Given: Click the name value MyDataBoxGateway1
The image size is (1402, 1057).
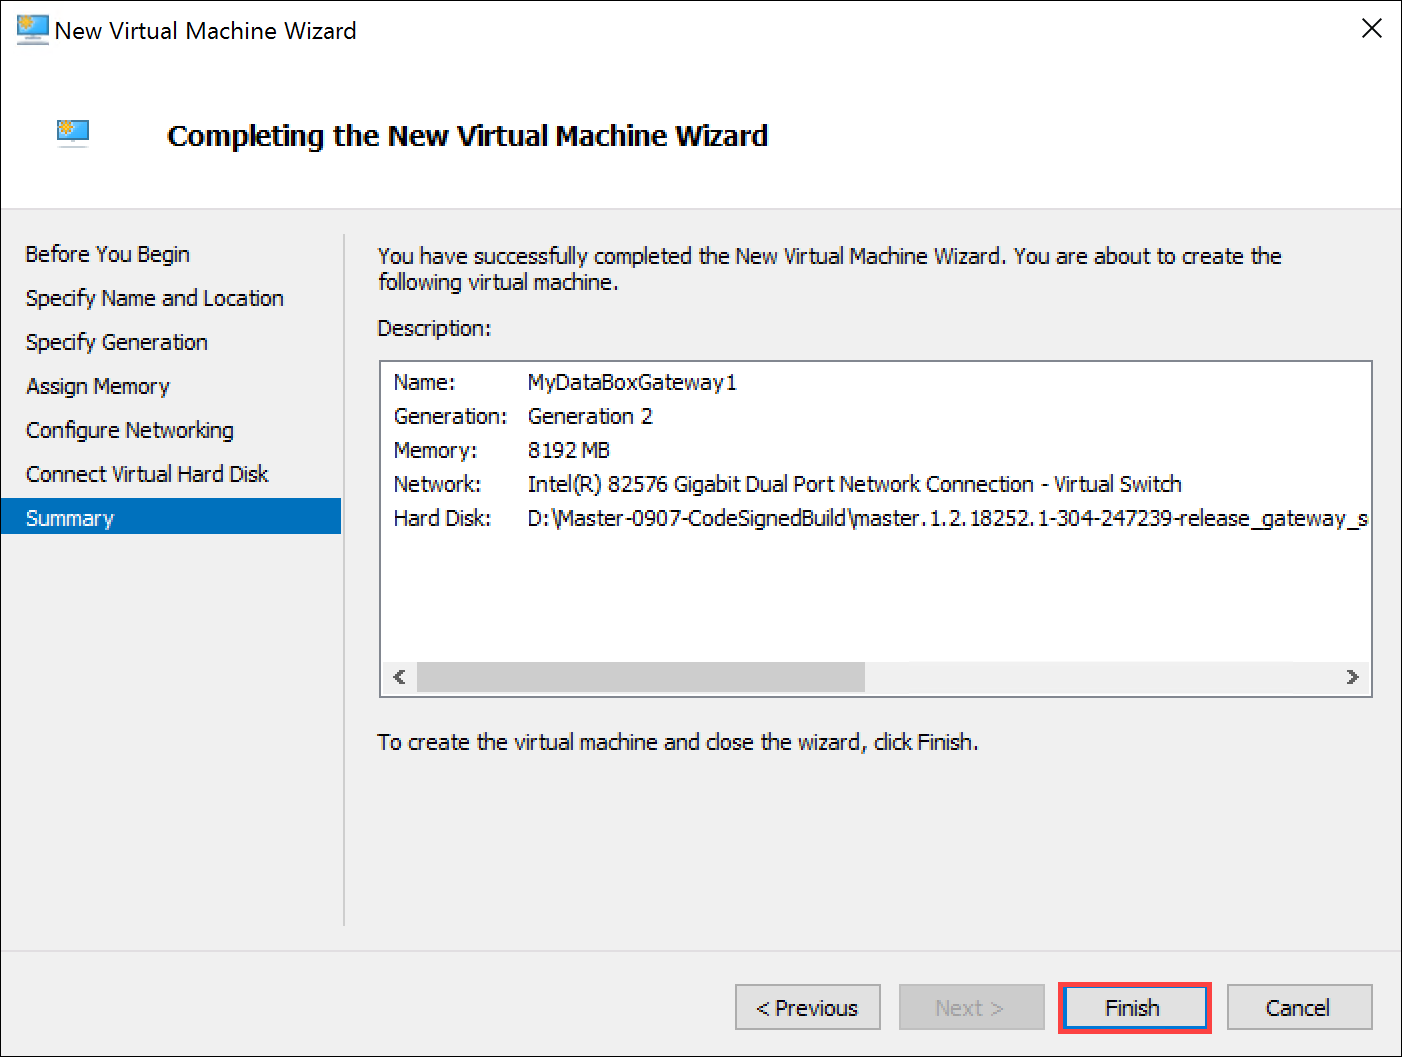Looking at the screenshot, I should [632, 382].
